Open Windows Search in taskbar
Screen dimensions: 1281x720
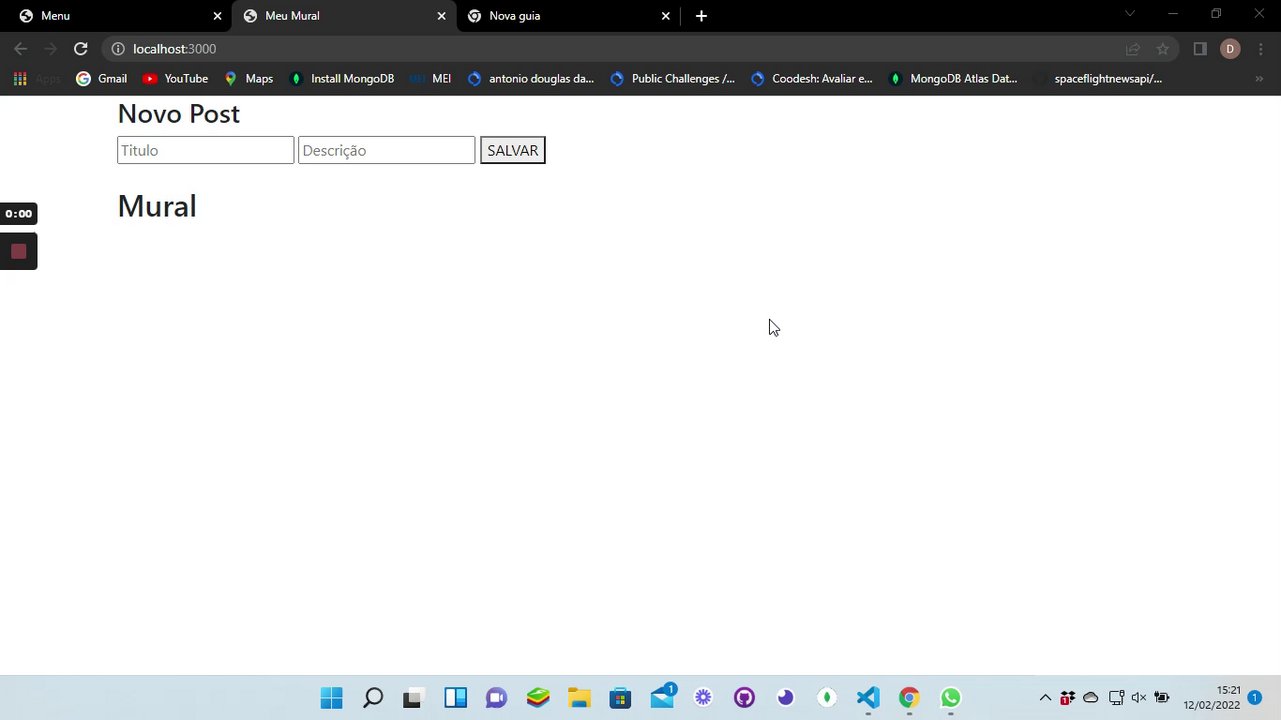[x=373, y=698]
